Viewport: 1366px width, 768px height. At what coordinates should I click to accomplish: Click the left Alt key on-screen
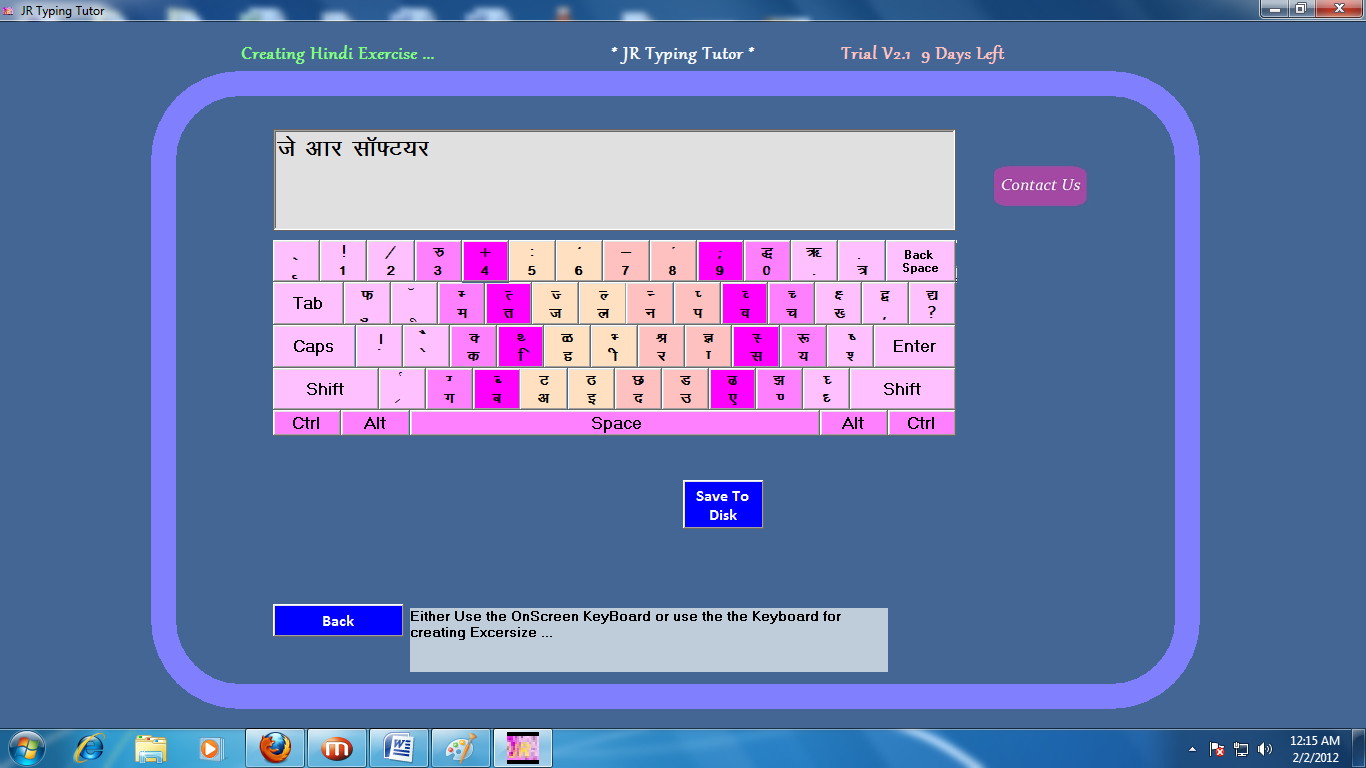click(375, 423)
